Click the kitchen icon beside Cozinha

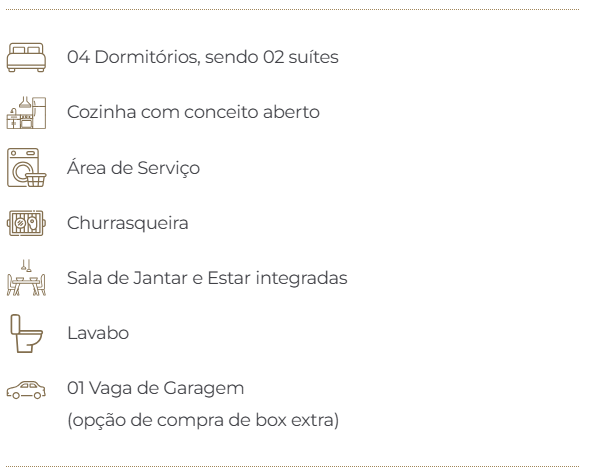tap(24, 113)
